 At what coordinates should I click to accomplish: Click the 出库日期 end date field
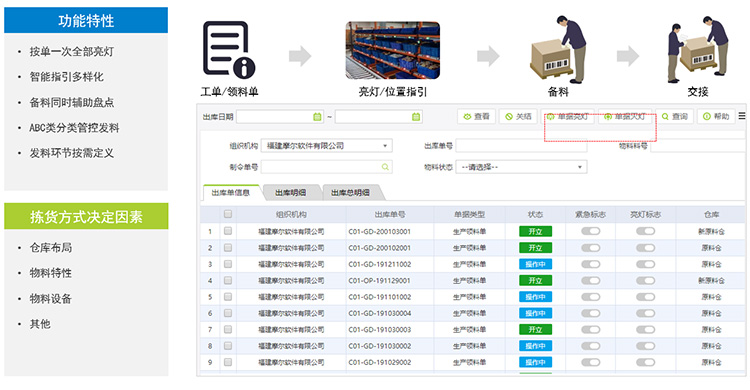(x=379, y=116)
